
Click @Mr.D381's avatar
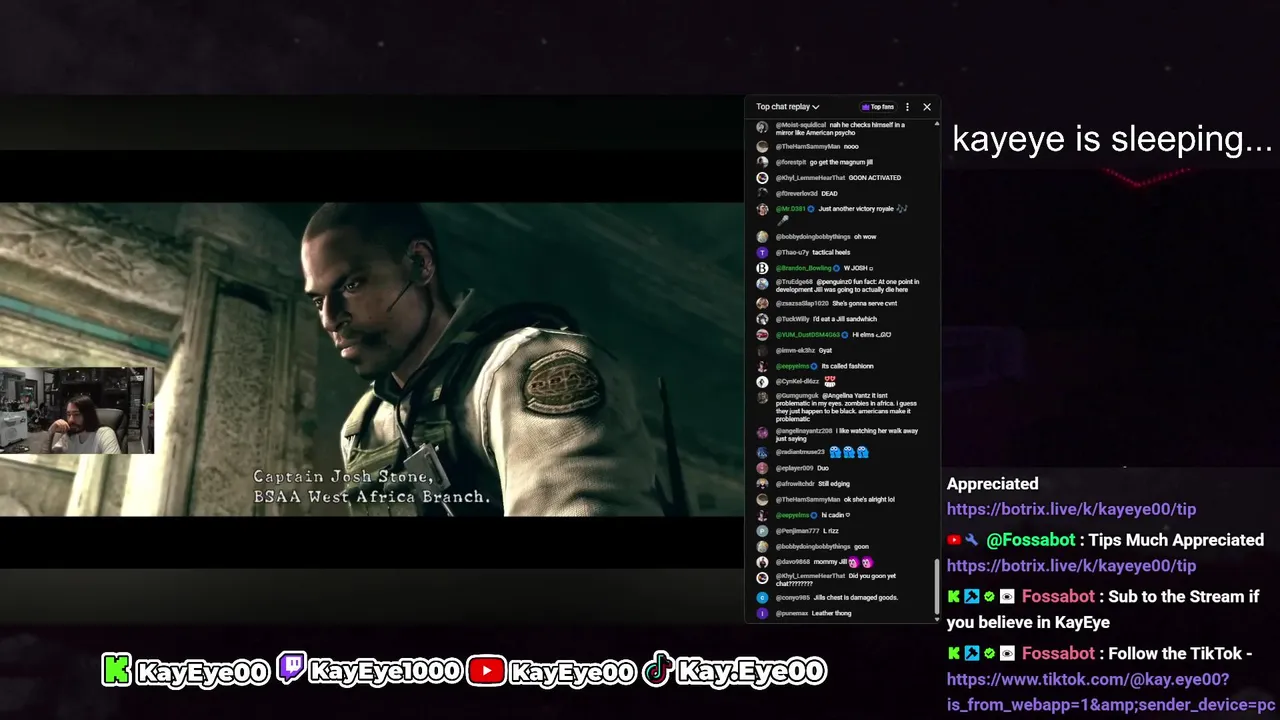(x=762, y=209)
